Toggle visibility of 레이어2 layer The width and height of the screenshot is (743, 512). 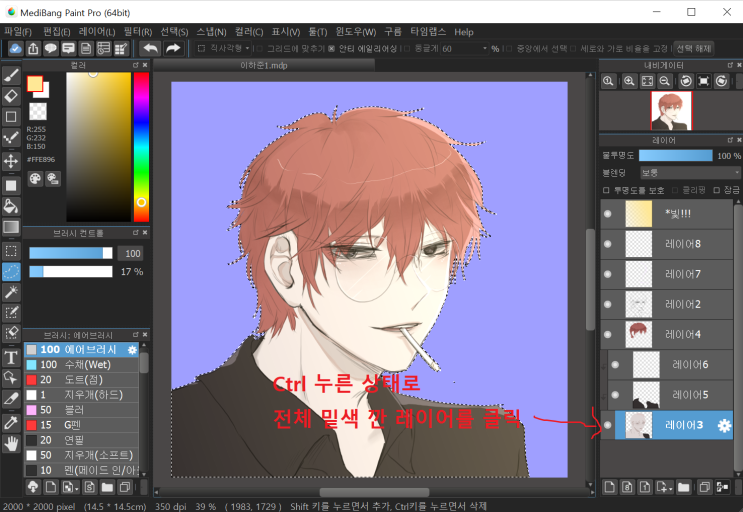[x=607, y=304]
